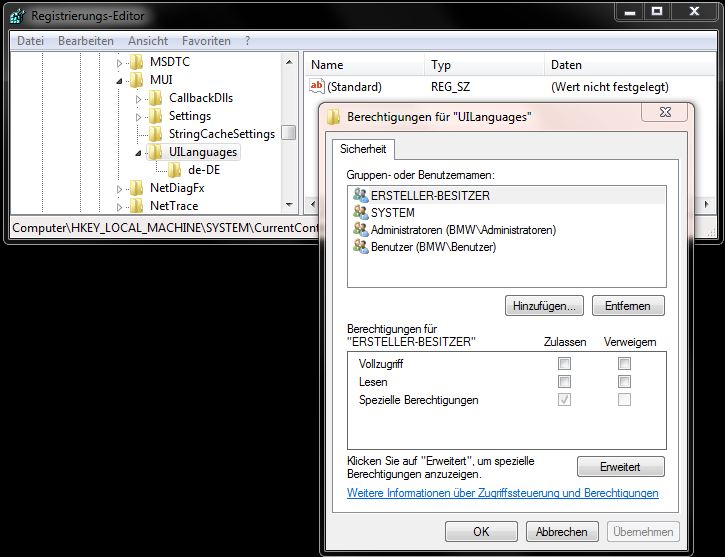Click the Typ column header
The height and width of the screenshot is (557, 725).
tap(484, 65)
